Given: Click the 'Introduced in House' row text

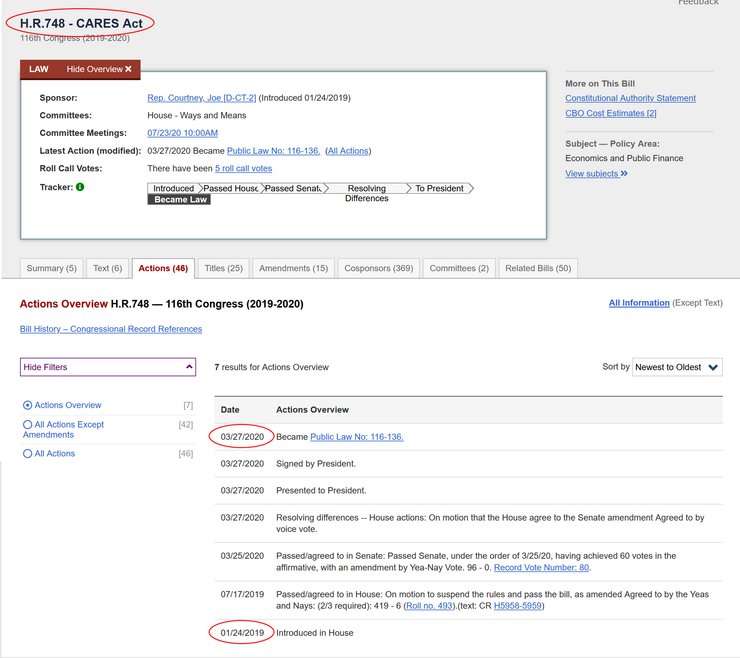Looking at the screenshot, I should click(315, 633).
